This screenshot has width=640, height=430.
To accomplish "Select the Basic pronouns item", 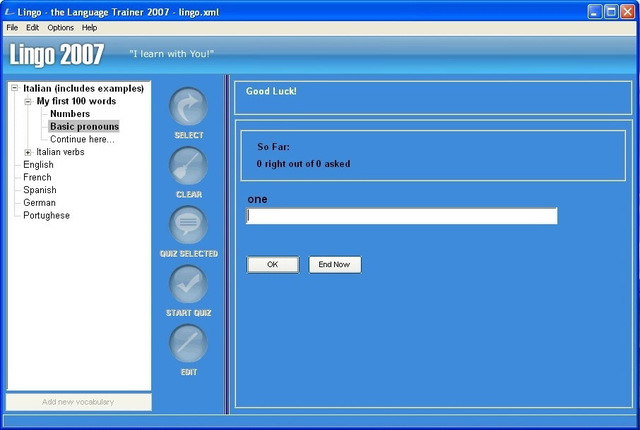I will click(x=84, y=126).
